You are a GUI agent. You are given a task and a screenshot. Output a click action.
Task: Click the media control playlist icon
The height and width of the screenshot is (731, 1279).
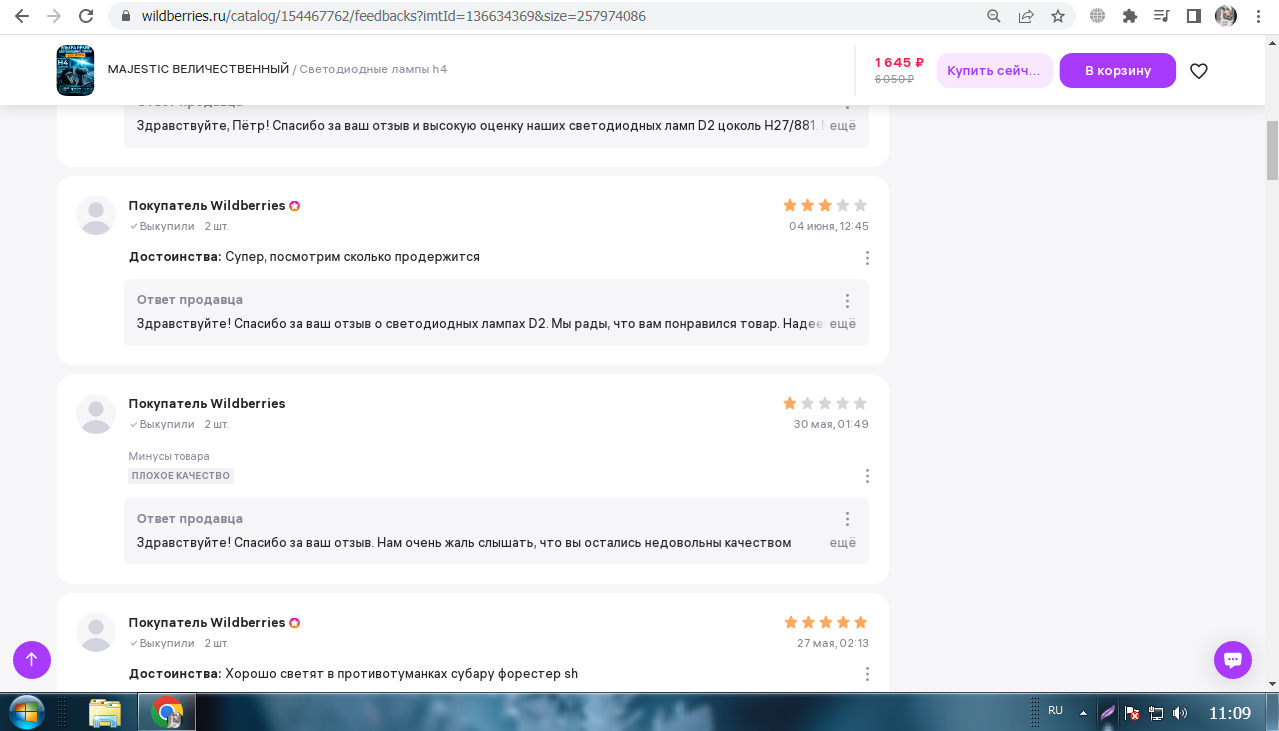[x=1162, y=16]
